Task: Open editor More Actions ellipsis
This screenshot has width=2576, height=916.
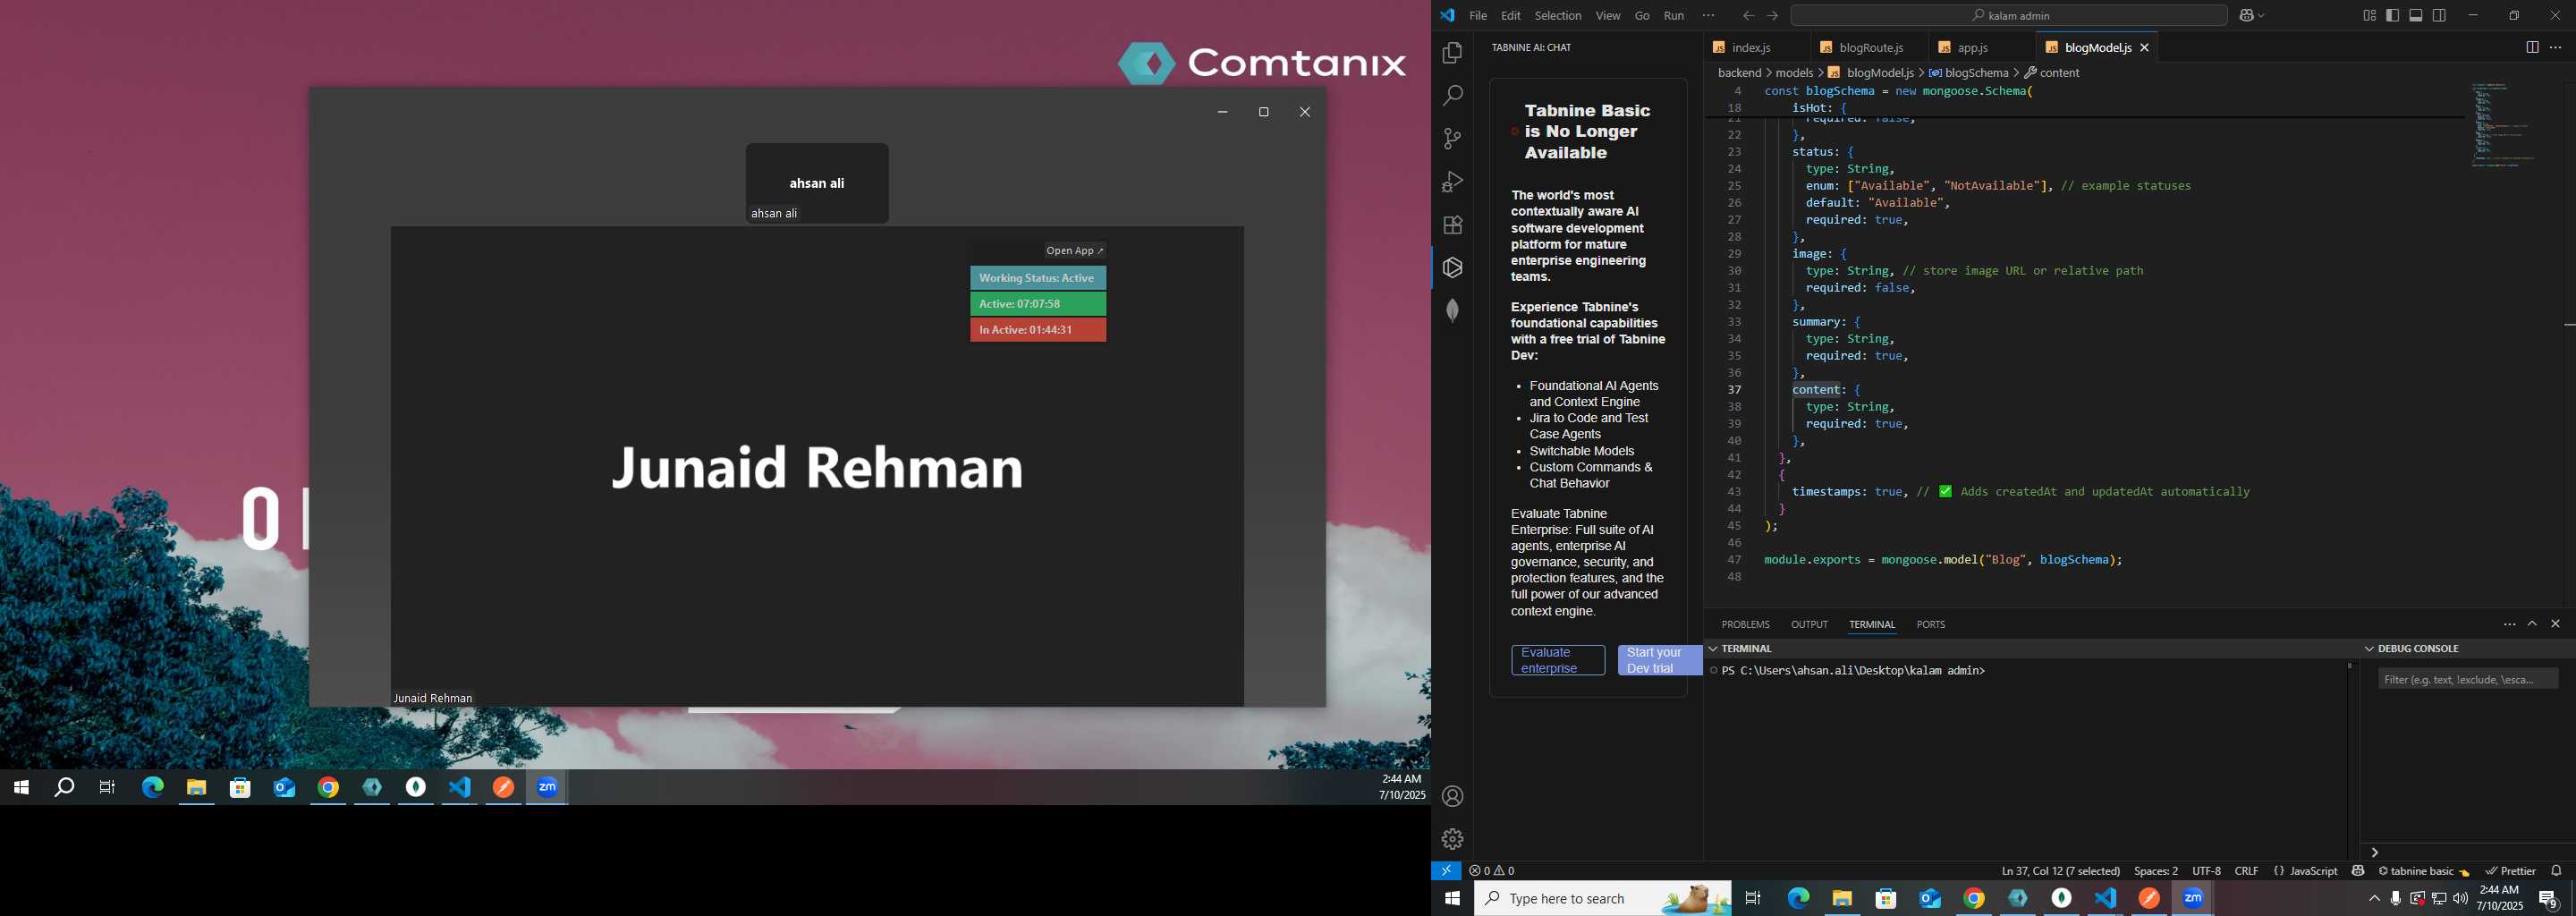Action: (x=2555, y=48)
